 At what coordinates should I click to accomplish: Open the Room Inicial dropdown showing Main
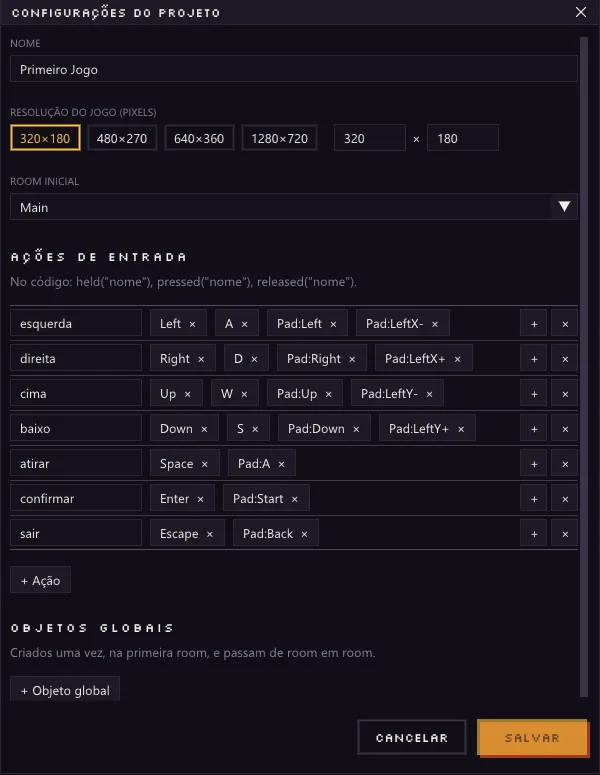tap(294, 207)
